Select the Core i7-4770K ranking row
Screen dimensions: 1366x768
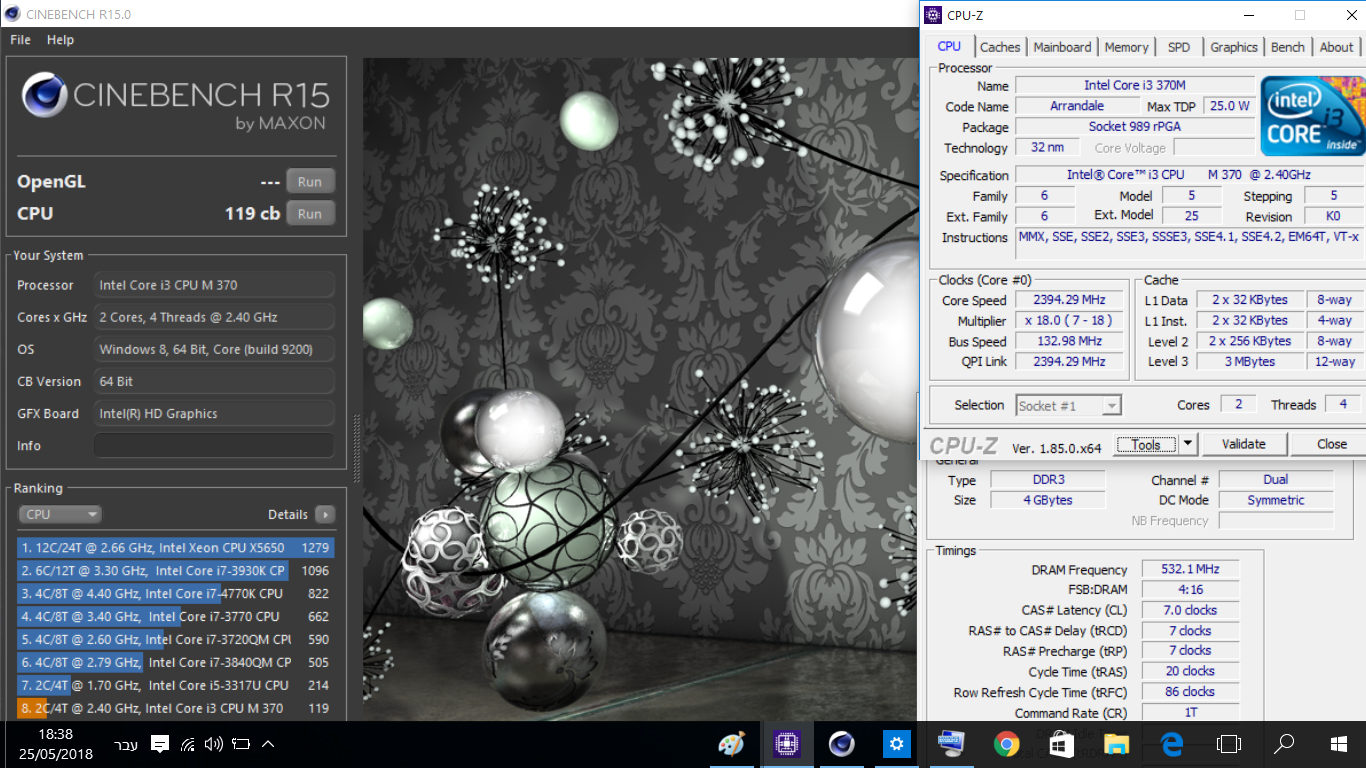coord(176,594)
